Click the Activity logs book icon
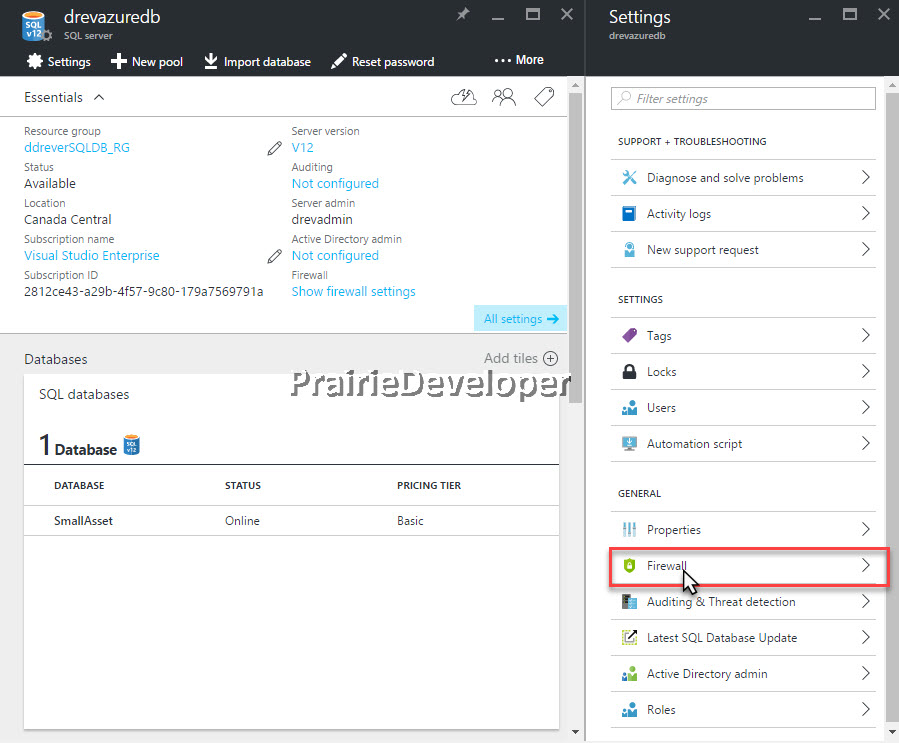 pos(630,214)
